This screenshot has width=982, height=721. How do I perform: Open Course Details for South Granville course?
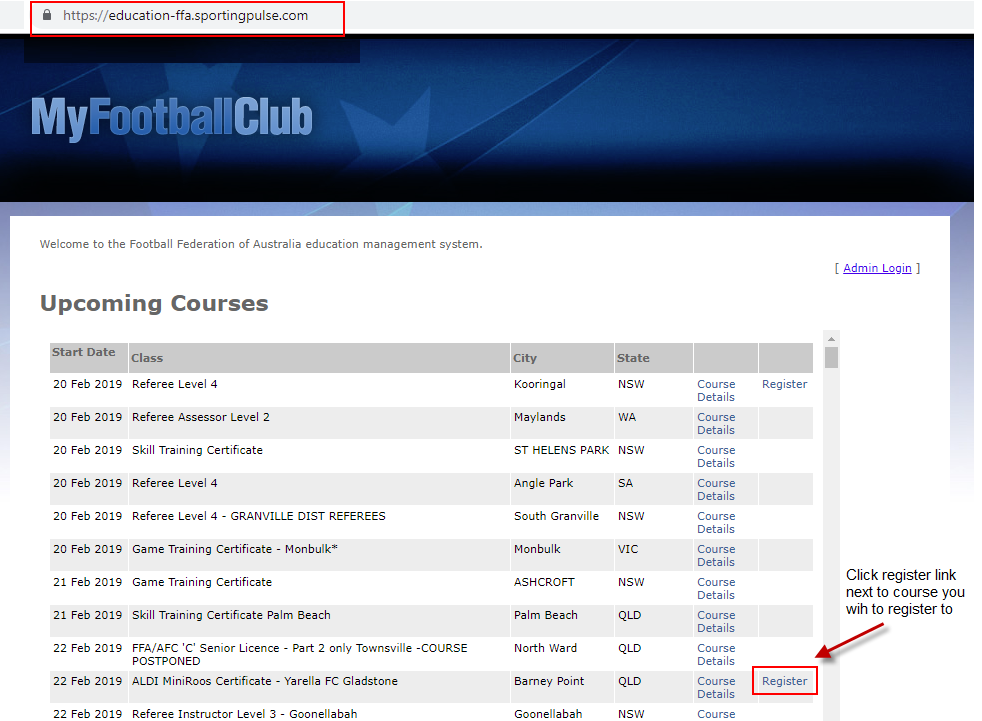(x=716, y=522)
